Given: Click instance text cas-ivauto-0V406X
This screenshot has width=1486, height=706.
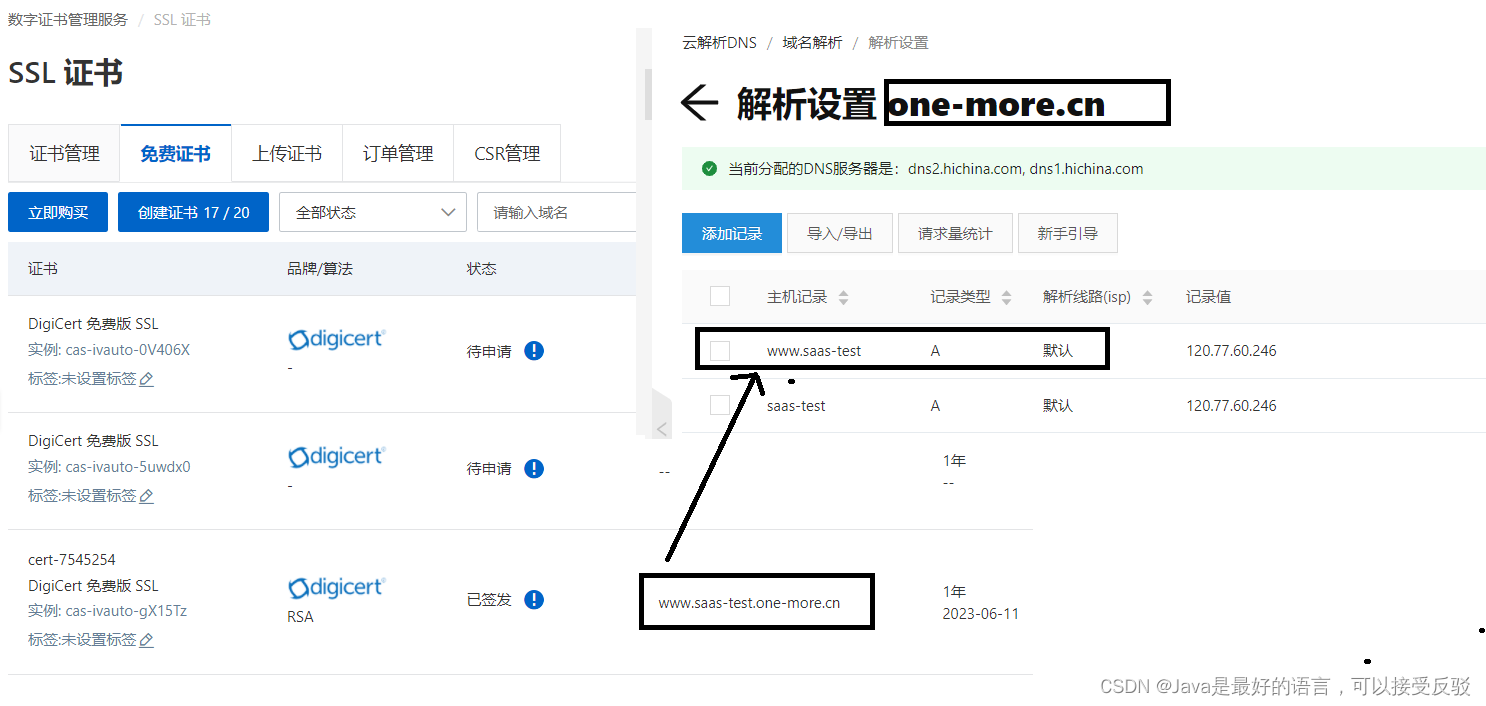Looking at the screenshot, I should (x=127, y=350).
